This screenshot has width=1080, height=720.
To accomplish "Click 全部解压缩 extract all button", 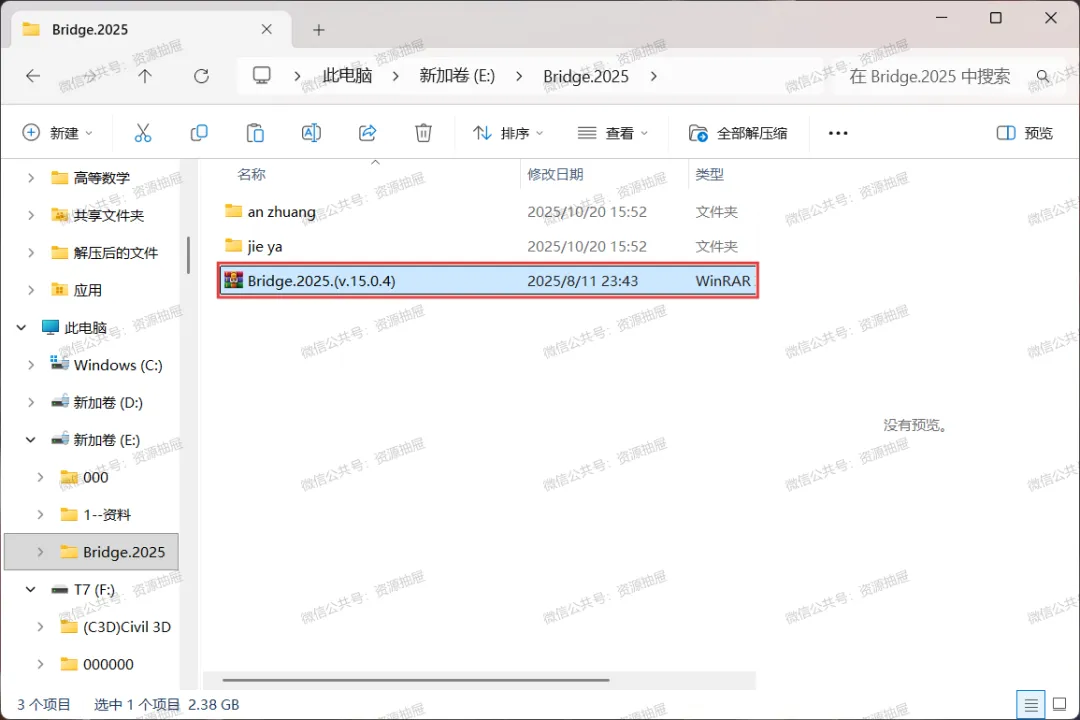I will (x=738, y=133).
